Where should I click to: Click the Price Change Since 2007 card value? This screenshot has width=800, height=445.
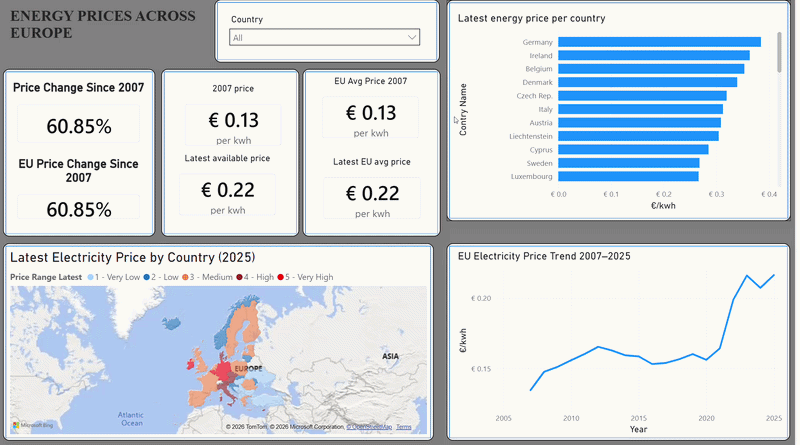tap(79, 126)
